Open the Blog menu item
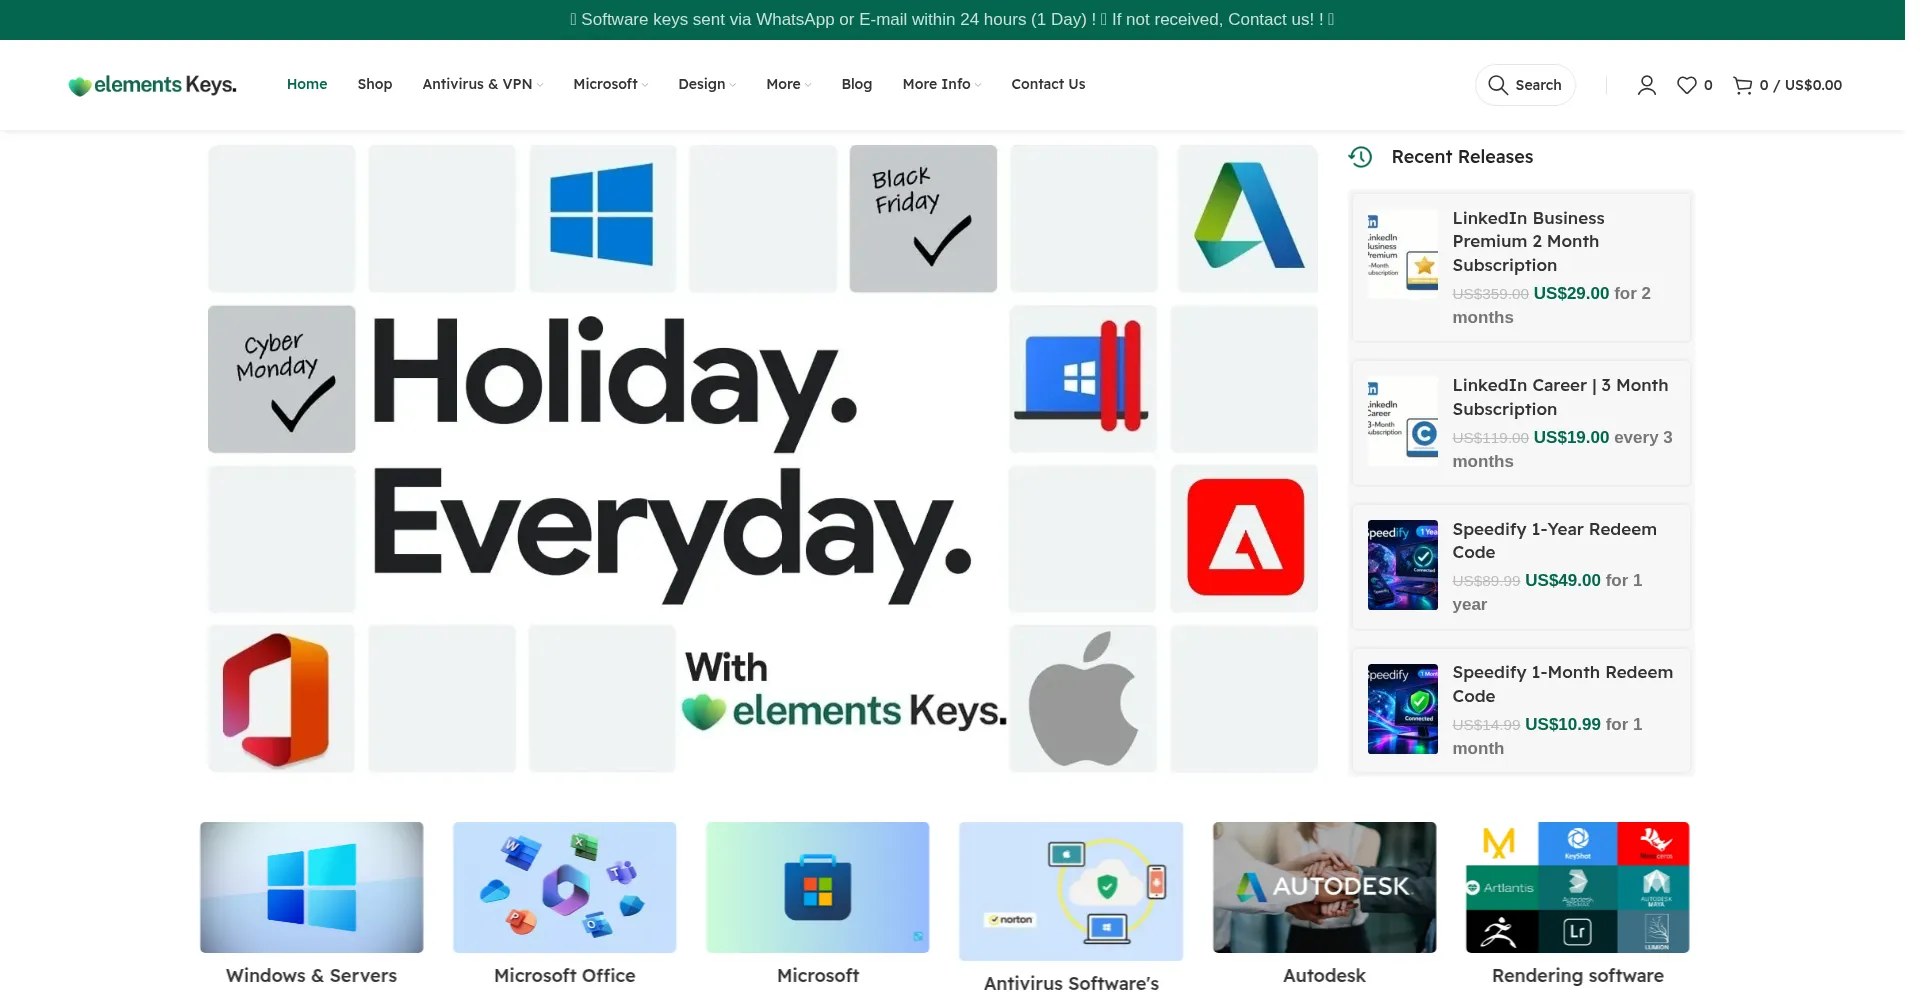This screenshot has width=1920, height=993. click(857, 85)
